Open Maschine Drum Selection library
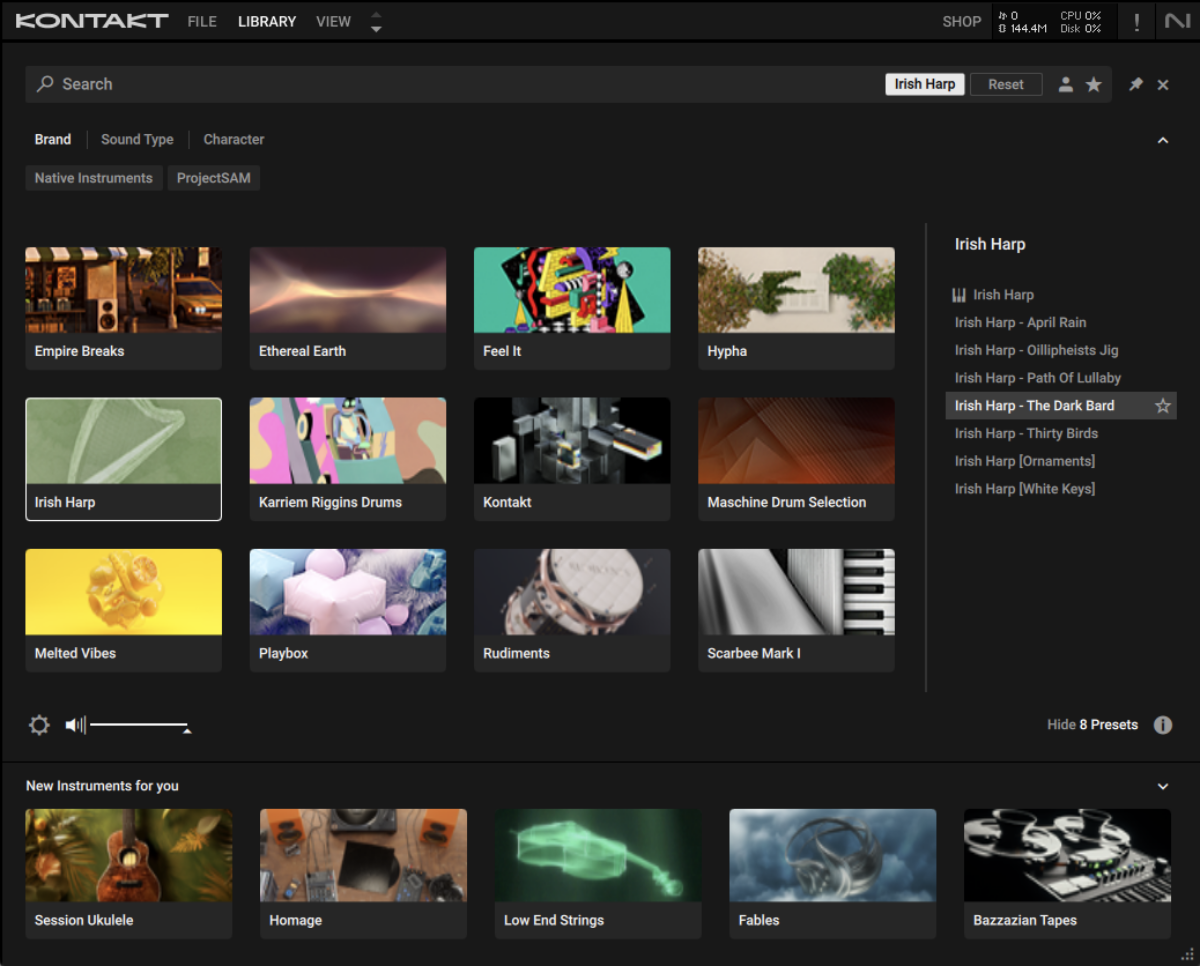 [796, 460]
